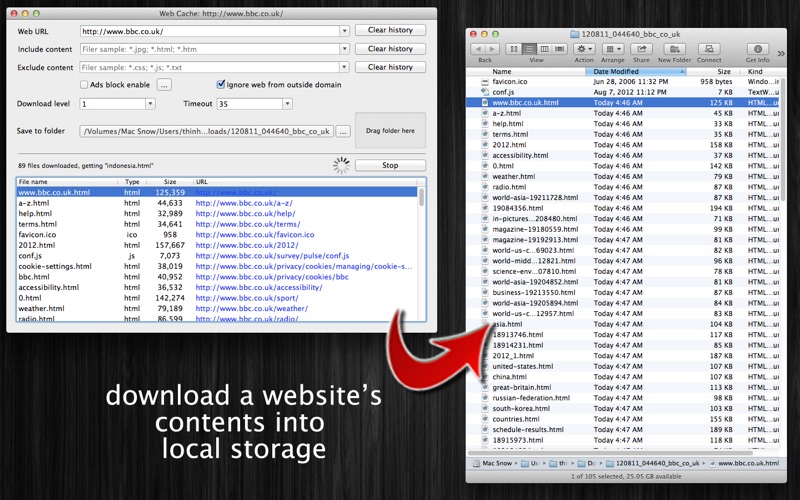
Task: Click the Exclude content filter field
Action: tap(210, 67)
